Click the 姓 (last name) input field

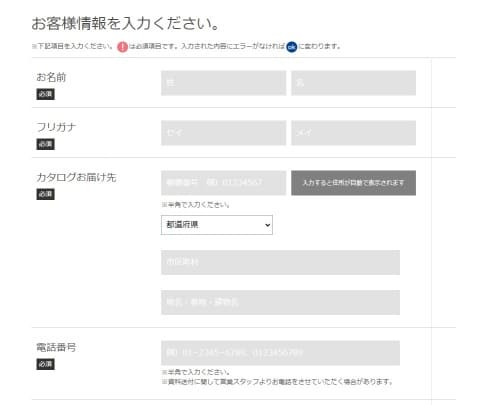click(x=223, y=83)
